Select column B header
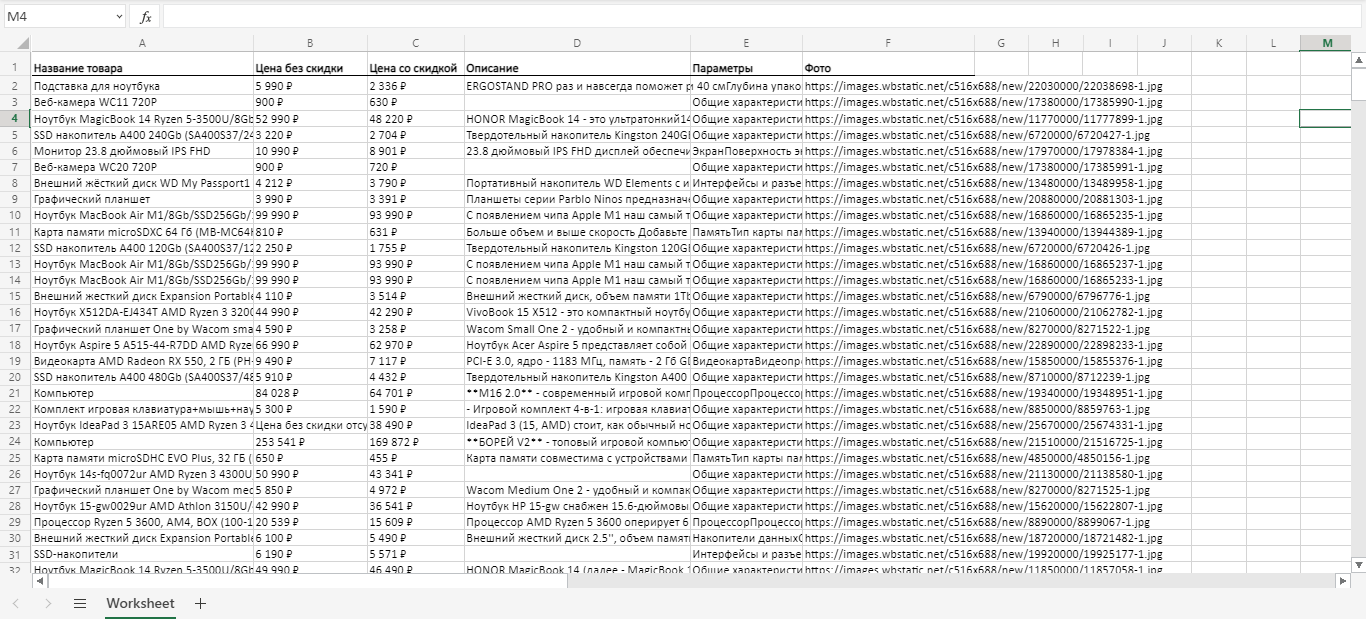 click(x=310, y=43)
